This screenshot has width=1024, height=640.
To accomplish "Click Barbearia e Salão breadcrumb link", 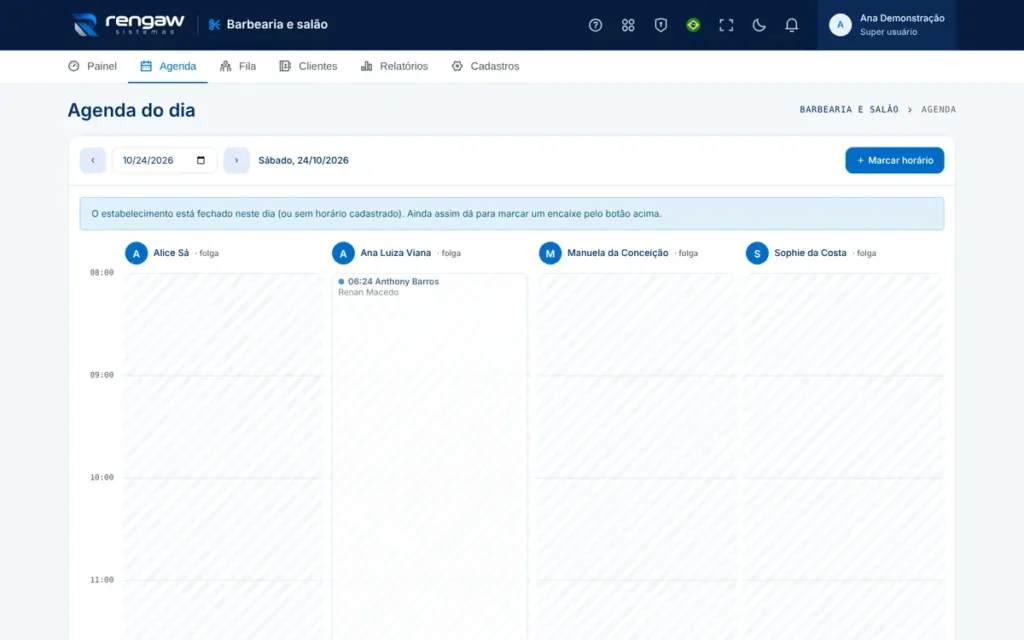I will point(849,110).
